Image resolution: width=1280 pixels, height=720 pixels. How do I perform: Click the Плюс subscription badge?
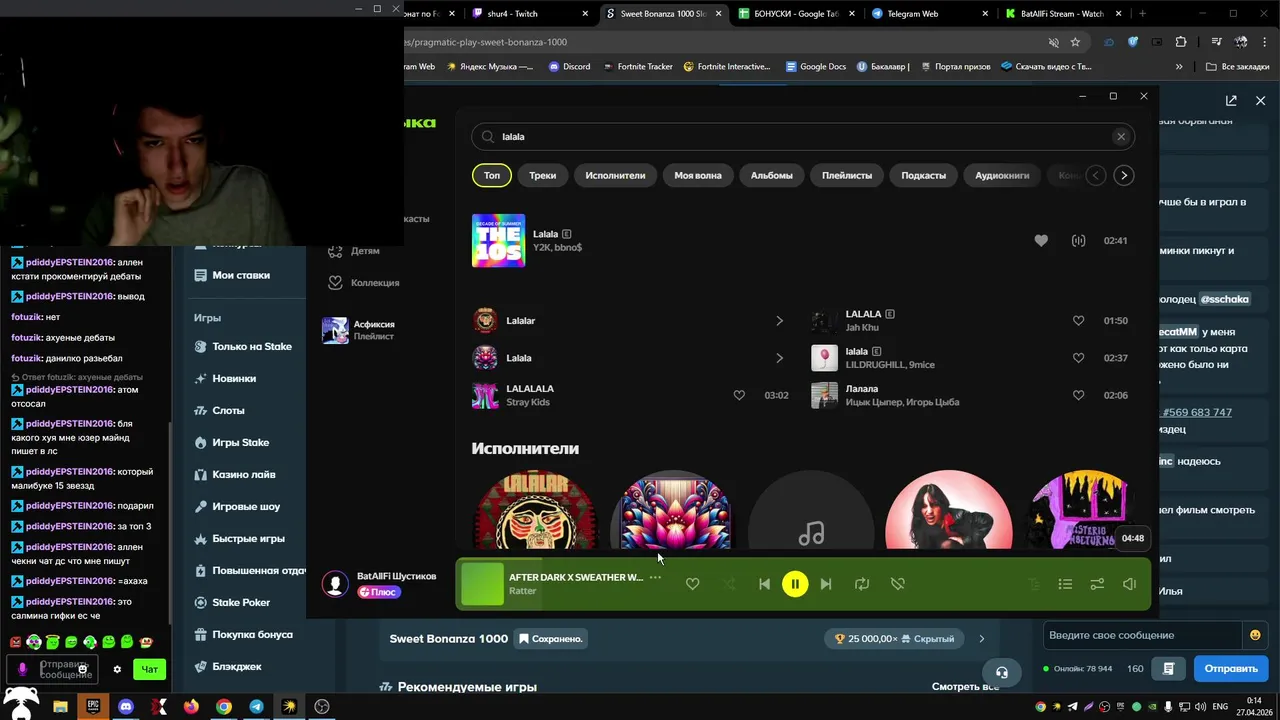pyautogui.click(x=380, y=592)
